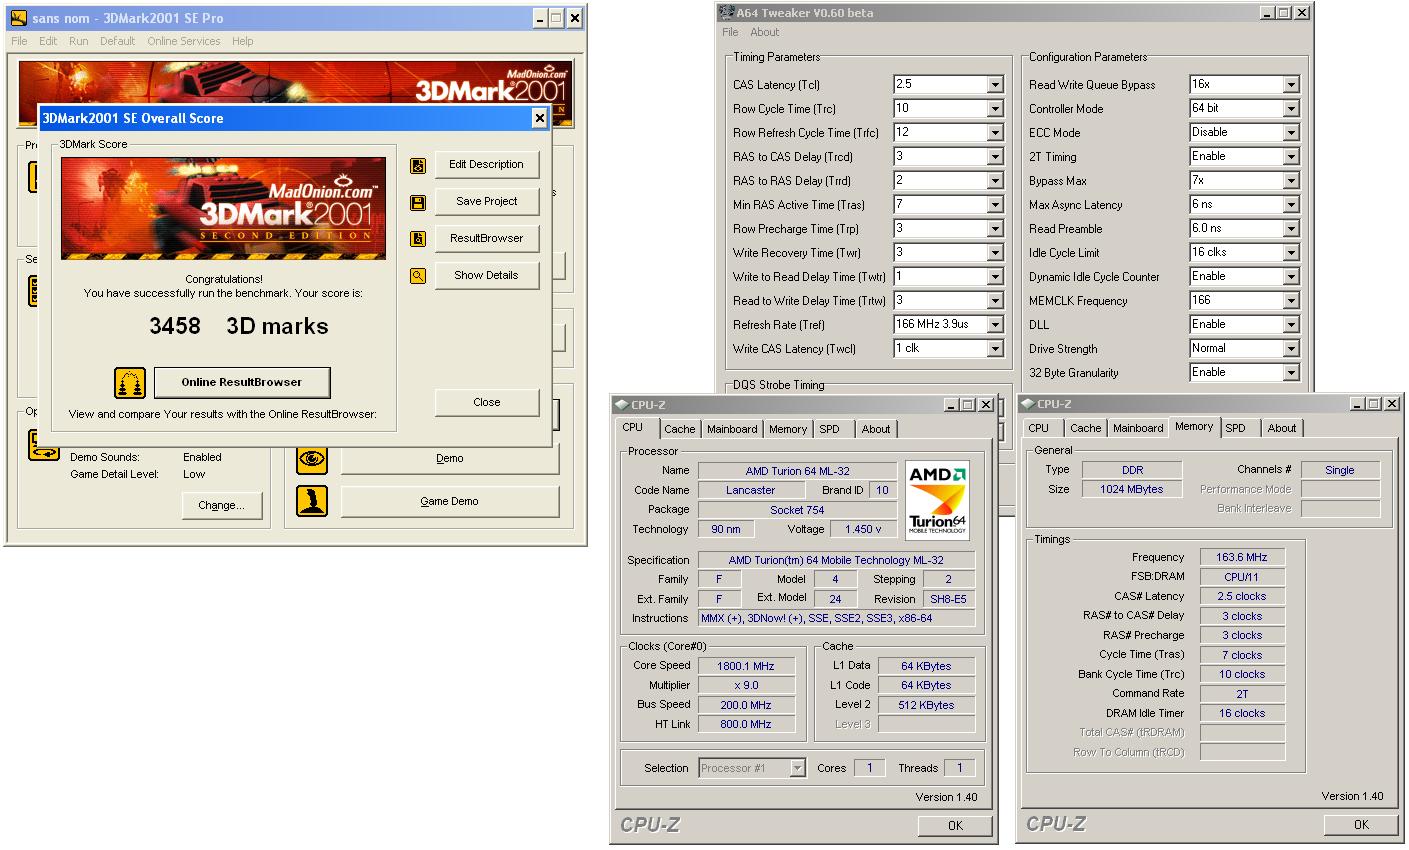1409x850 pixels.
Task: Open File menu in 3DMark2001
Action: coord(20,41)
